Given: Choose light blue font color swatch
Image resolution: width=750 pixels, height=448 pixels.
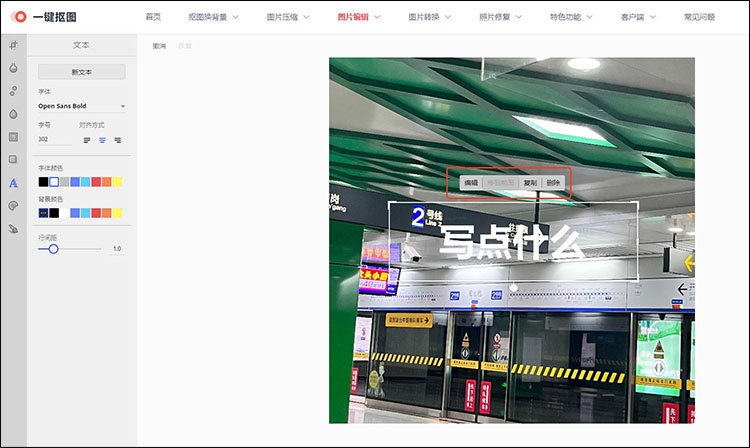Looking at the screenshot, I should click(x=86, y=182).
